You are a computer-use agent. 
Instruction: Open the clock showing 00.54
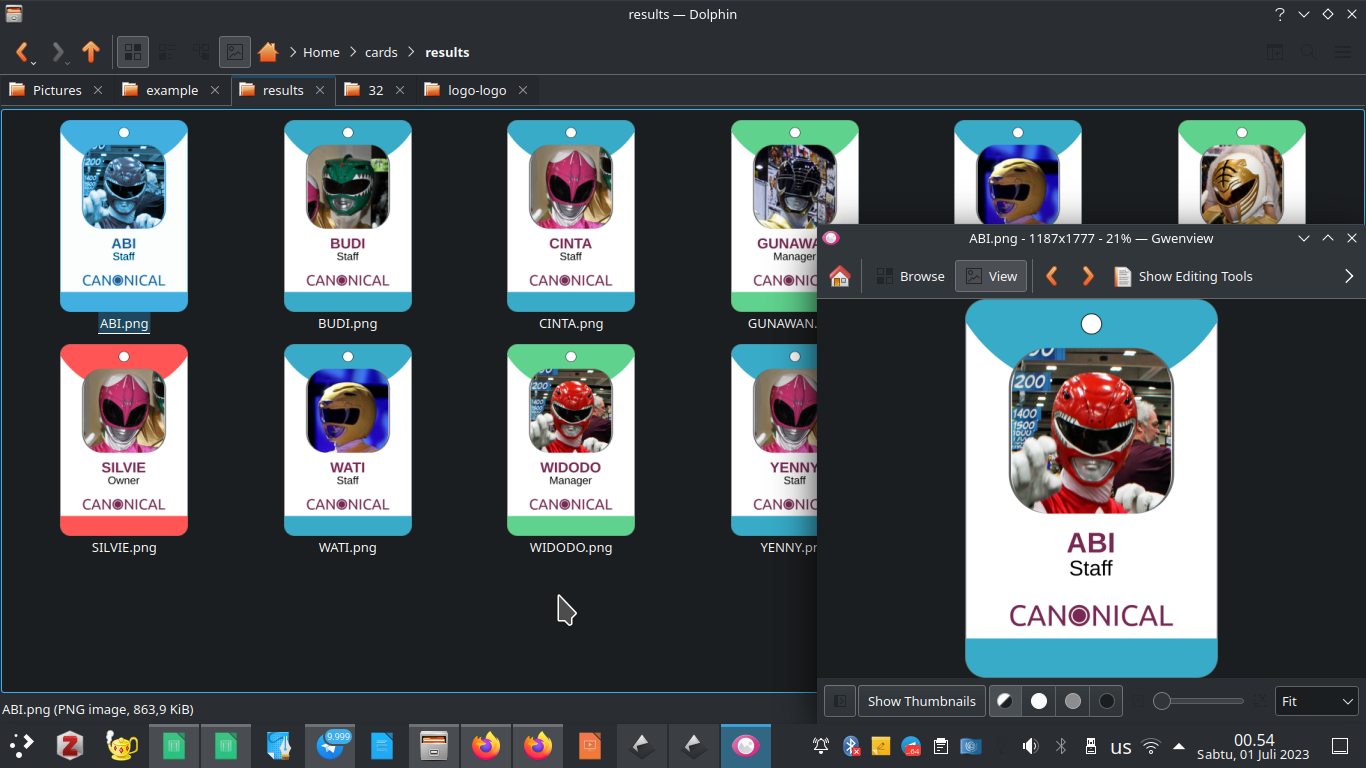[x=1253, y=746]
